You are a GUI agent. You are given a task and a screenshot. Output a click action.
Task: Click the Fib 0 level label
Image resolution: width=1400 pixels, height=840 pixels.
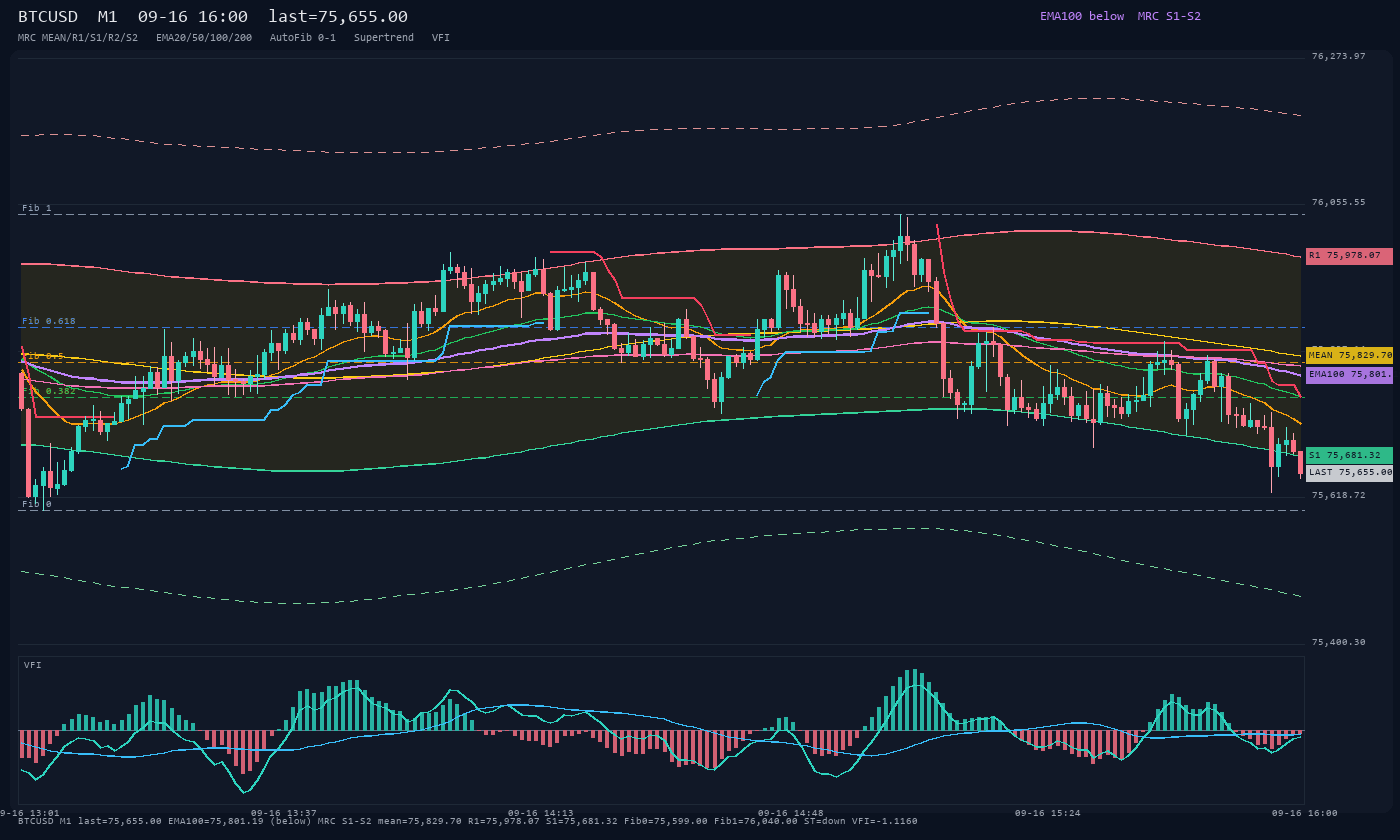(x=37, y=504)
